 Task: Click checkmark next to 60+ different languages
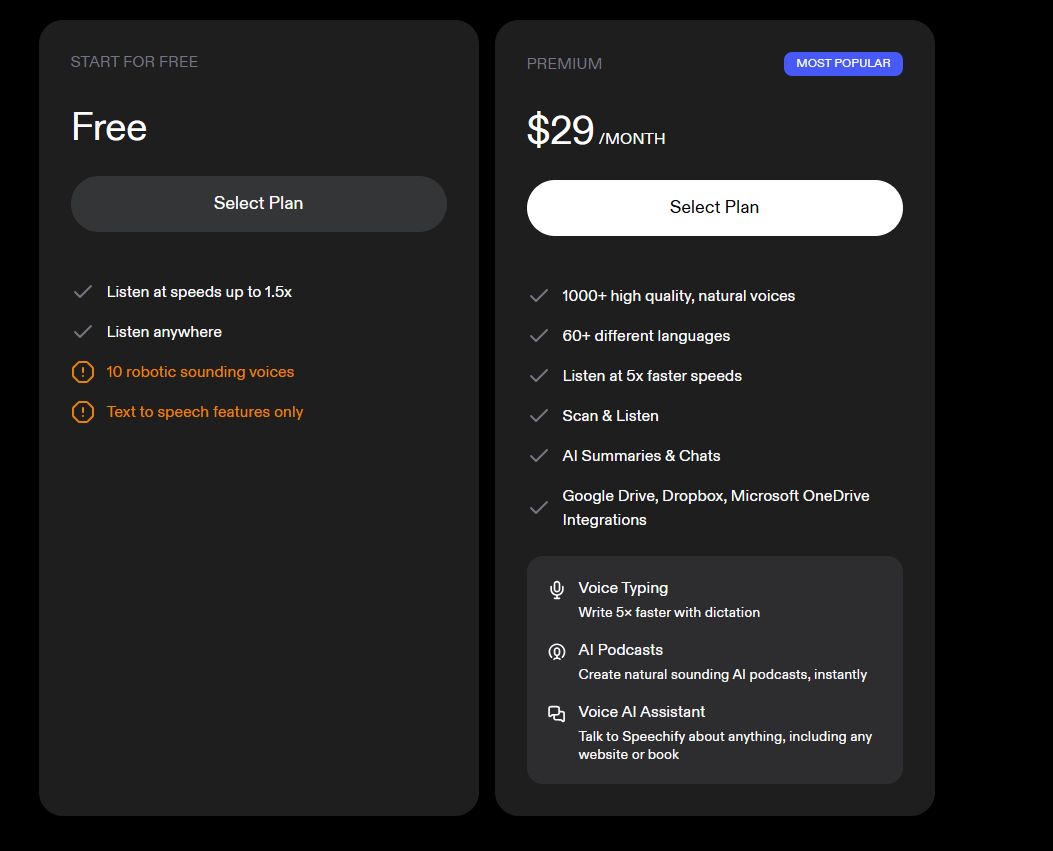539,336
